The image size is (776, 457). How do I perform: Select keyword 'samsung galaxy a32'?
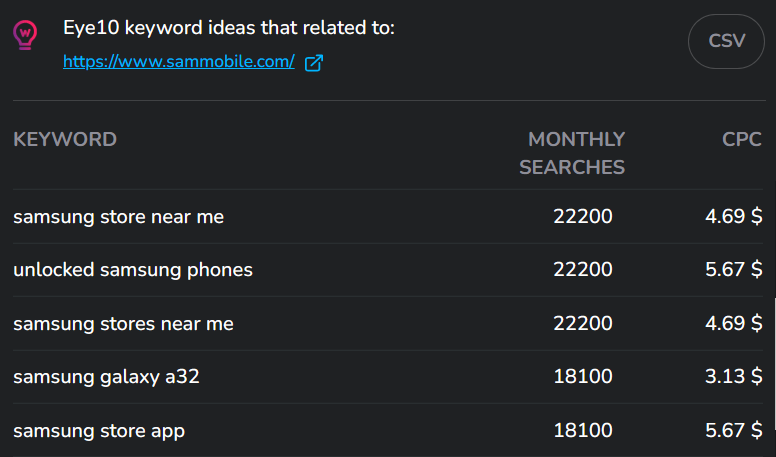tap(106, 377)
